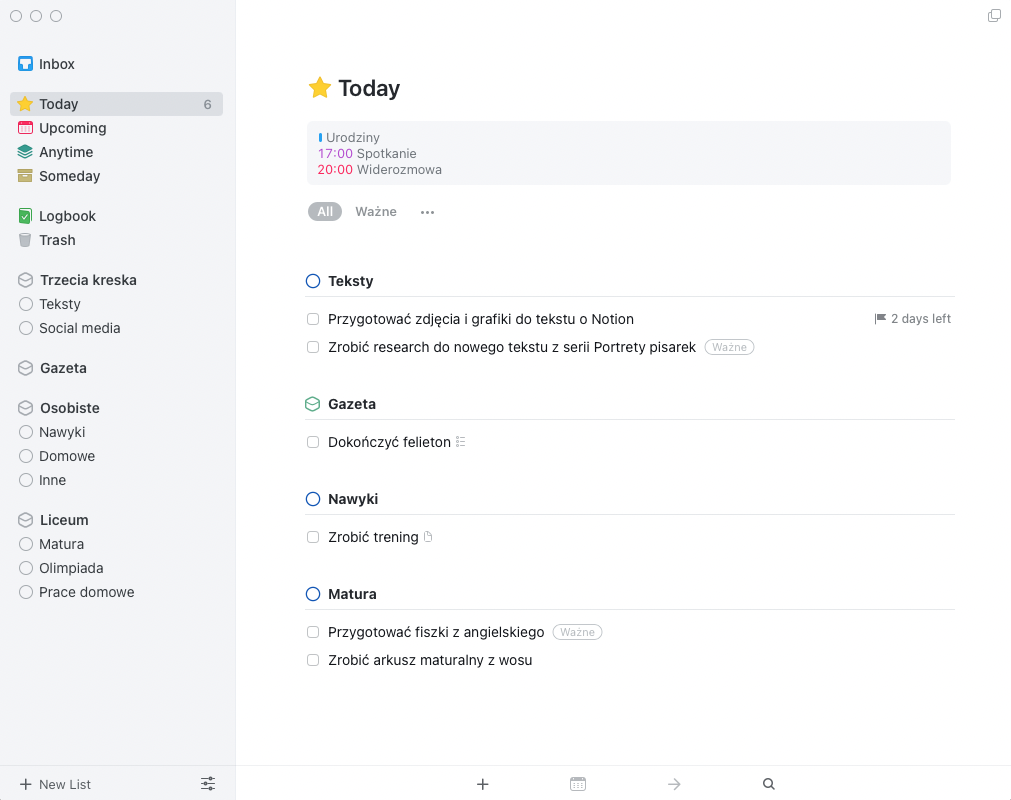Mark Zrobić trening as completed

pos(313,537)
